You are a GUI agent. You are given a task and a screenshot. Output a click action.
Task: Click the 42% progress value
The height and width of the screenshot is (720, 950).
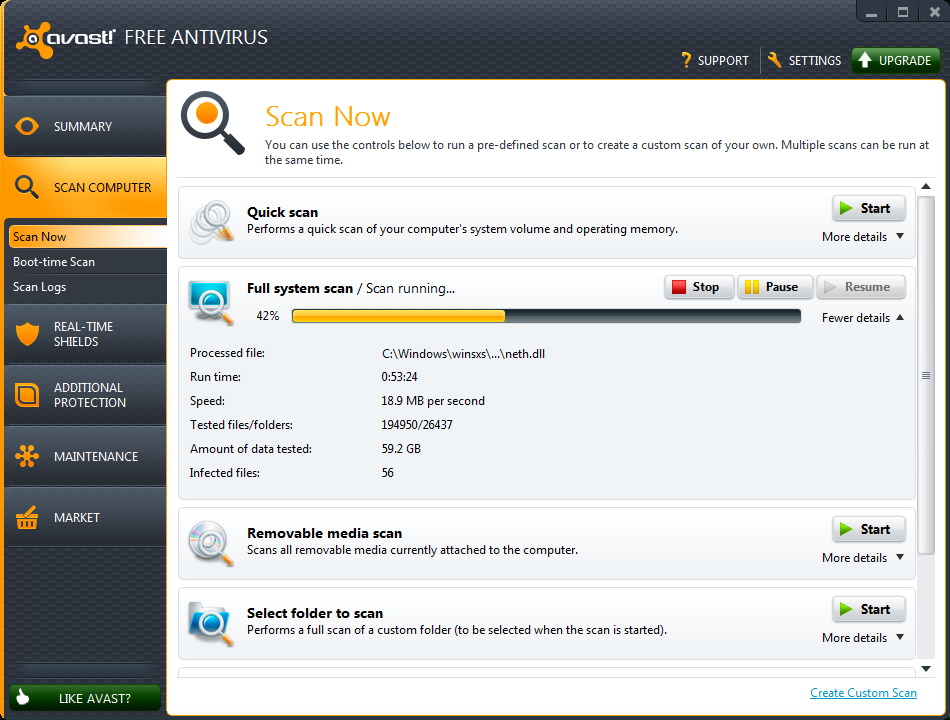point(268,316)
